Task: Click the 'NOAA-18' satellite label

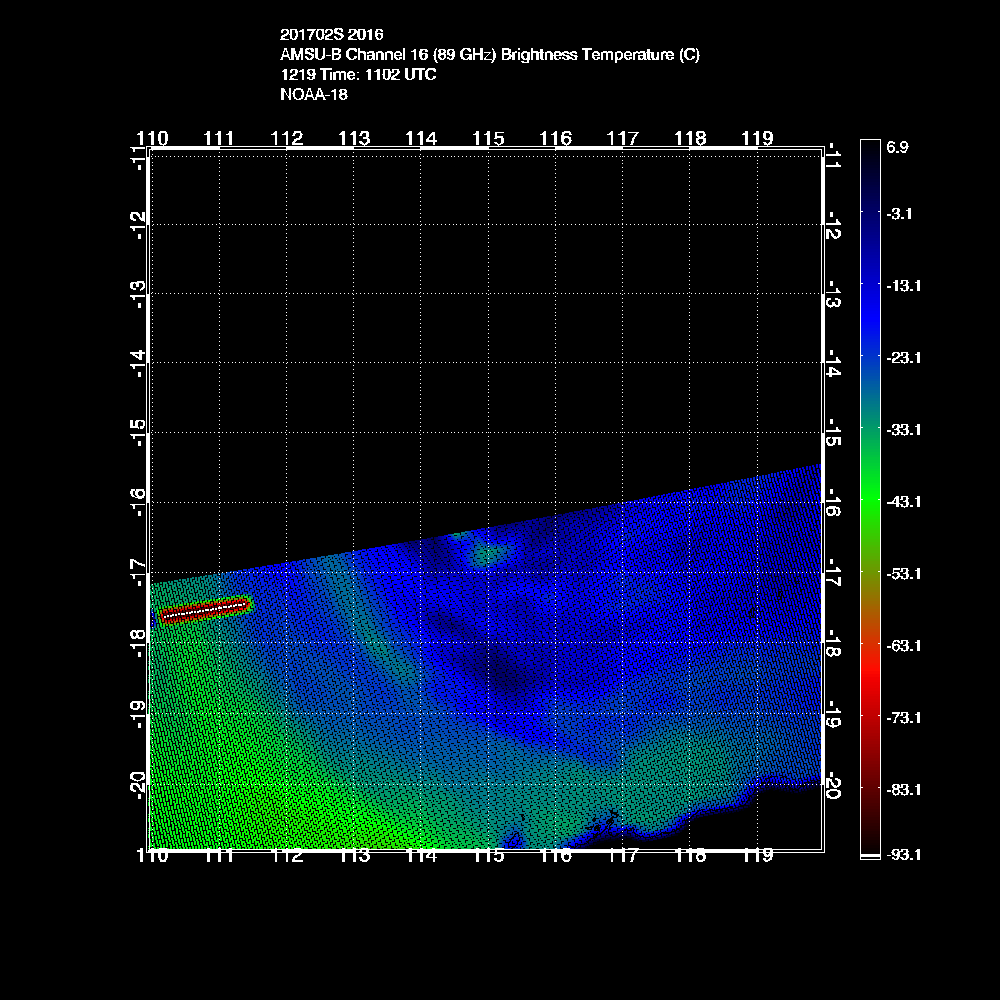Action: coord(314,94)
